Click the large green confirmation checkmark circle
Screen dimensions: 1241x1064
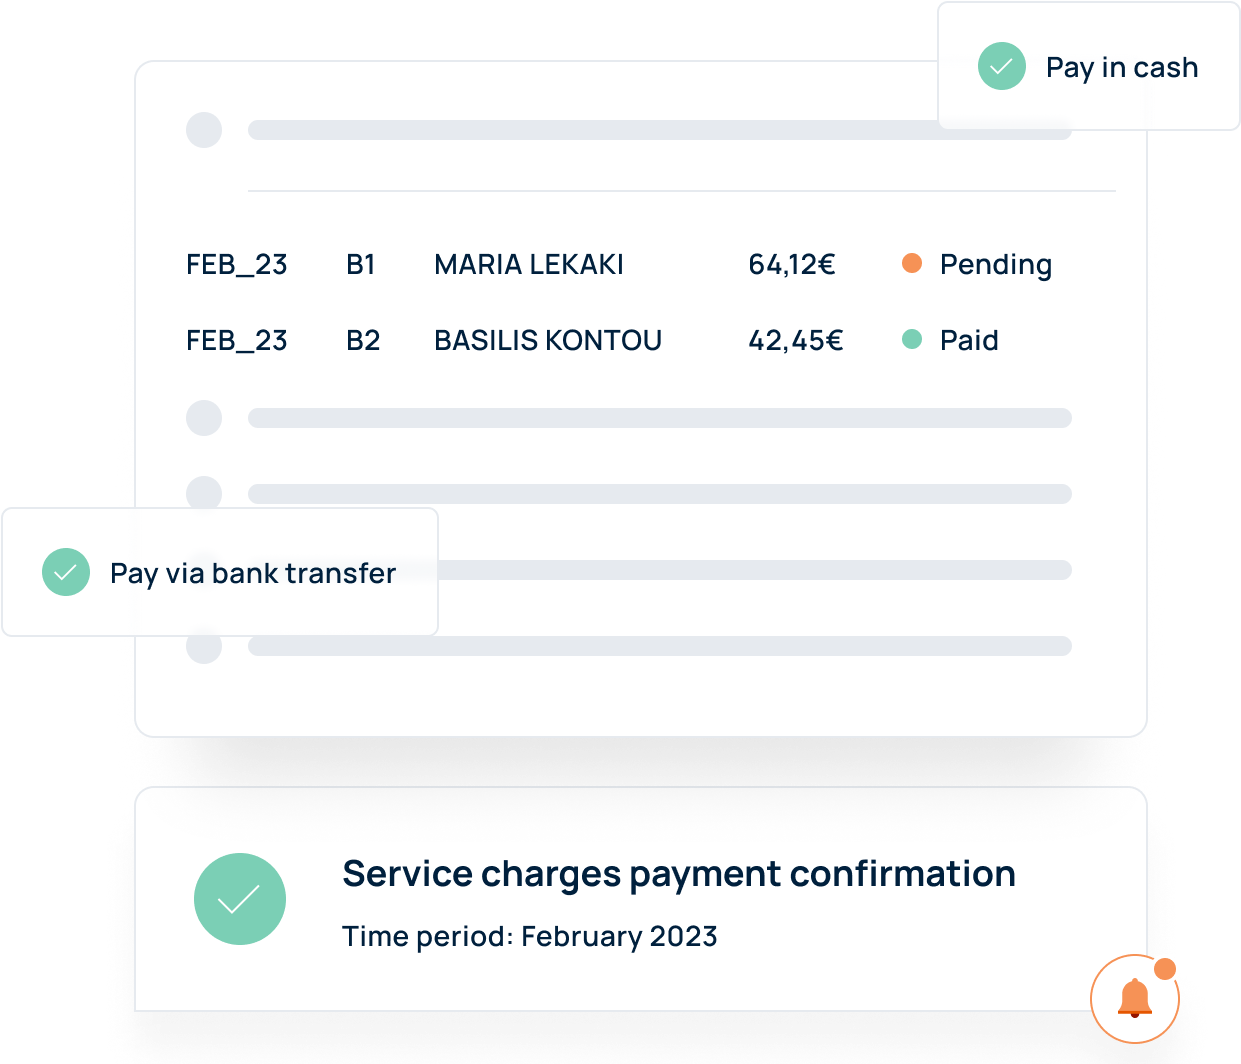pyautogui.click(x=240, y=899)
